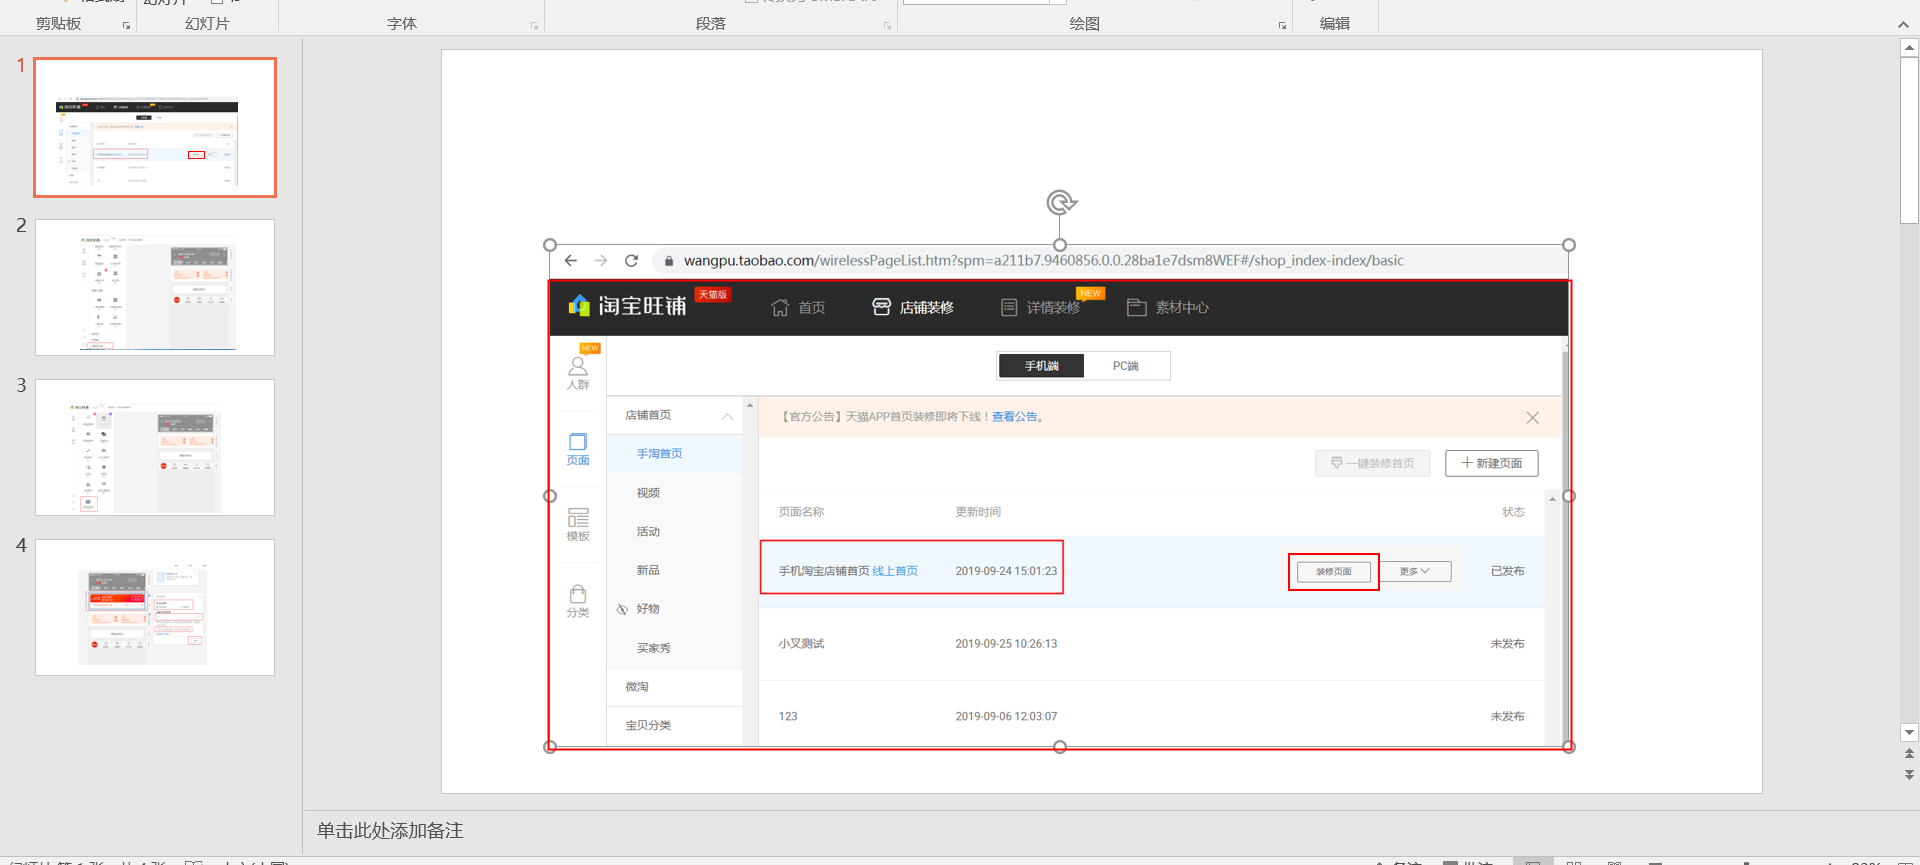Click the picture's left-middle sizing handle
1920x865 pixels.
[550, 496]
